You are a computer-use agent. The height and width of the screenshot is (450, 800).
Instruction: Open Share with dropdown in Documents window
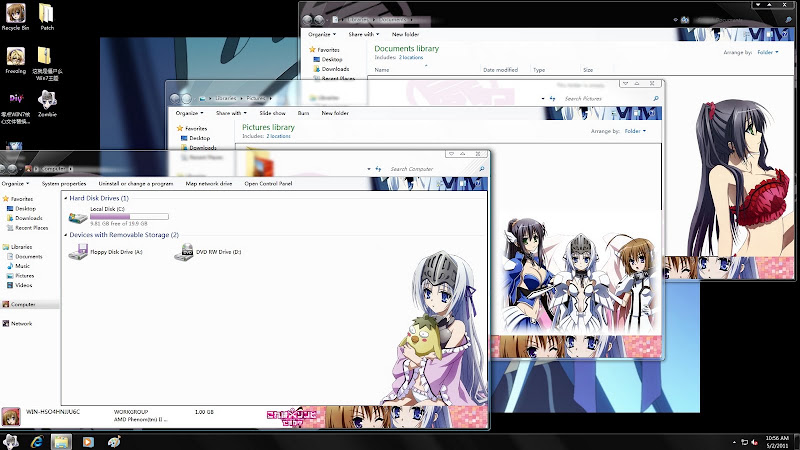(364, 34)
